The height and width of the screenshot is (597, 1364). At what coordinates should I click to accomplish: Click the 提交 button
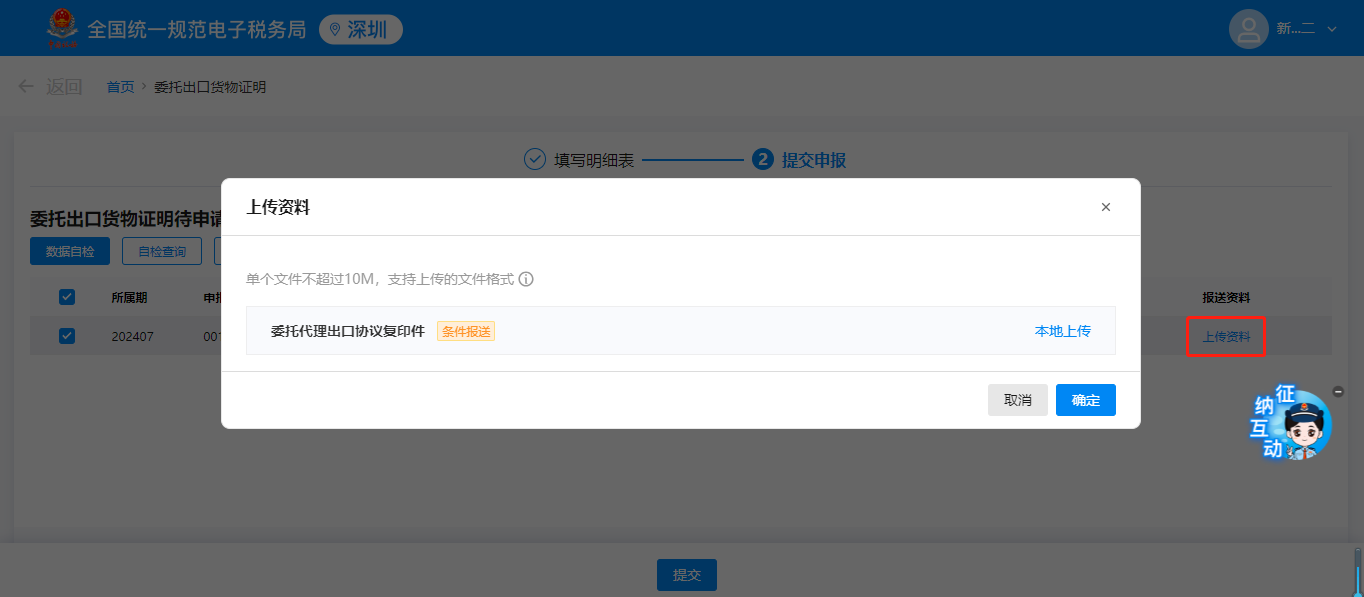687,575
